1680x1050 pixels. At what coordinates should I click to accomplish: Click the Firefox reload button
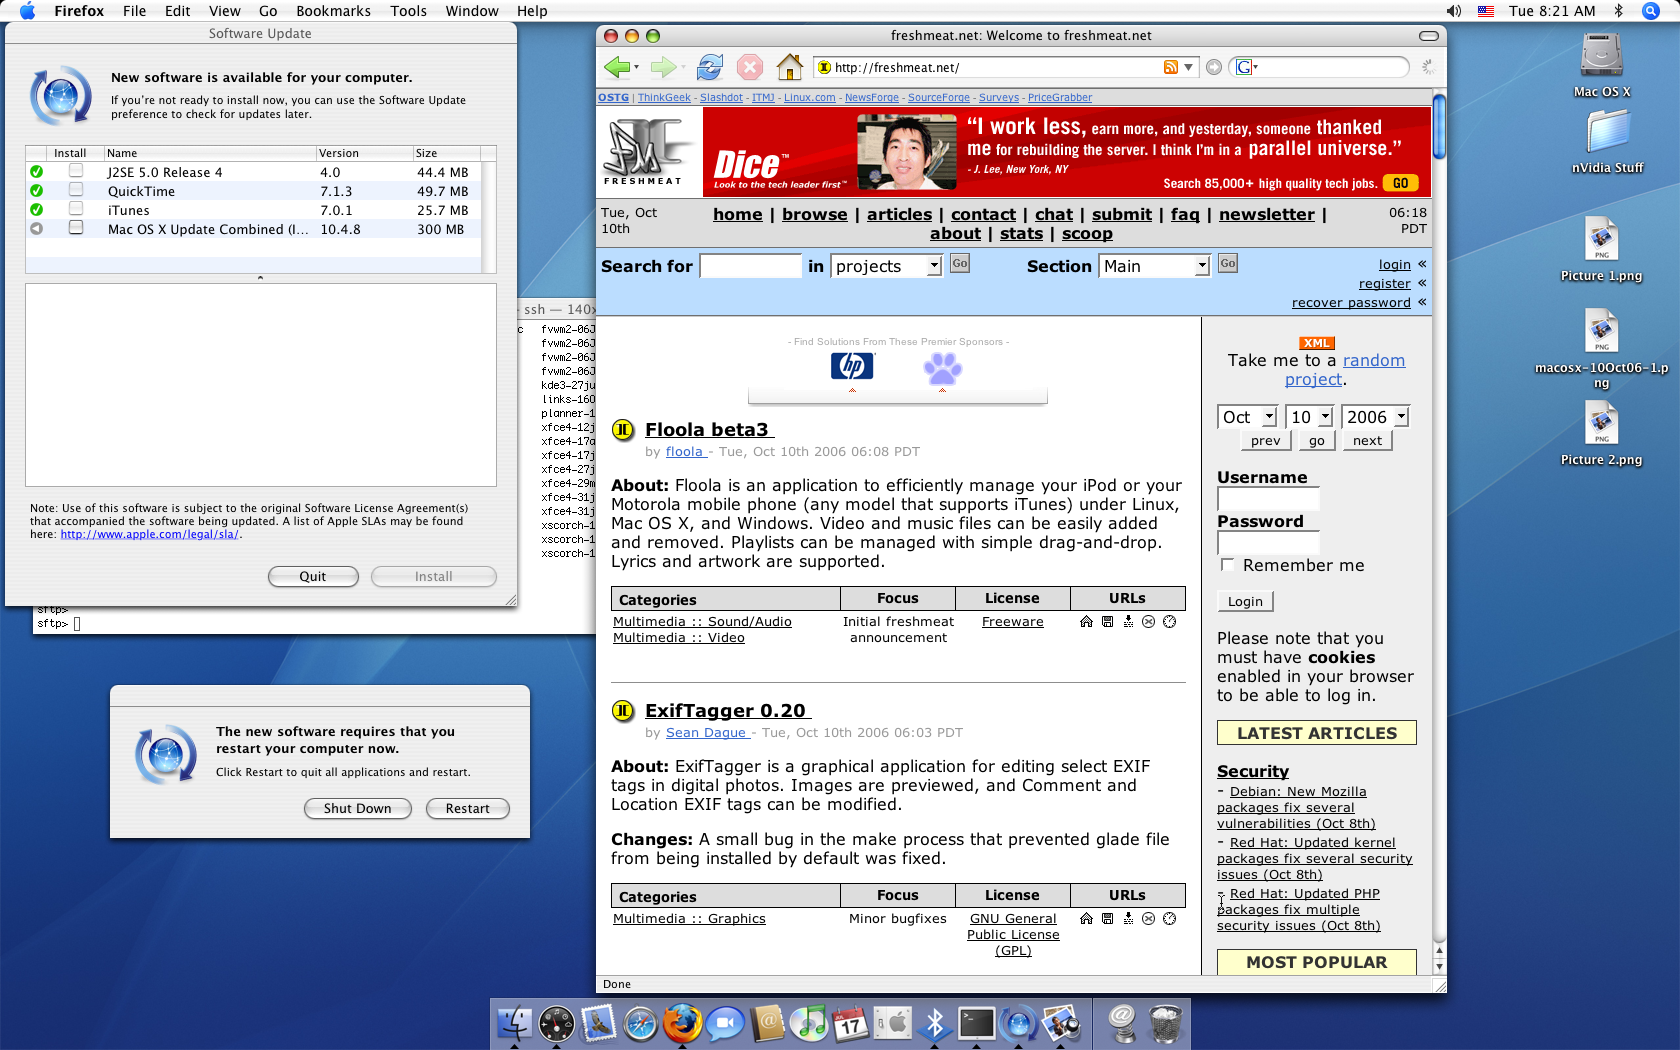coord(710,67)
